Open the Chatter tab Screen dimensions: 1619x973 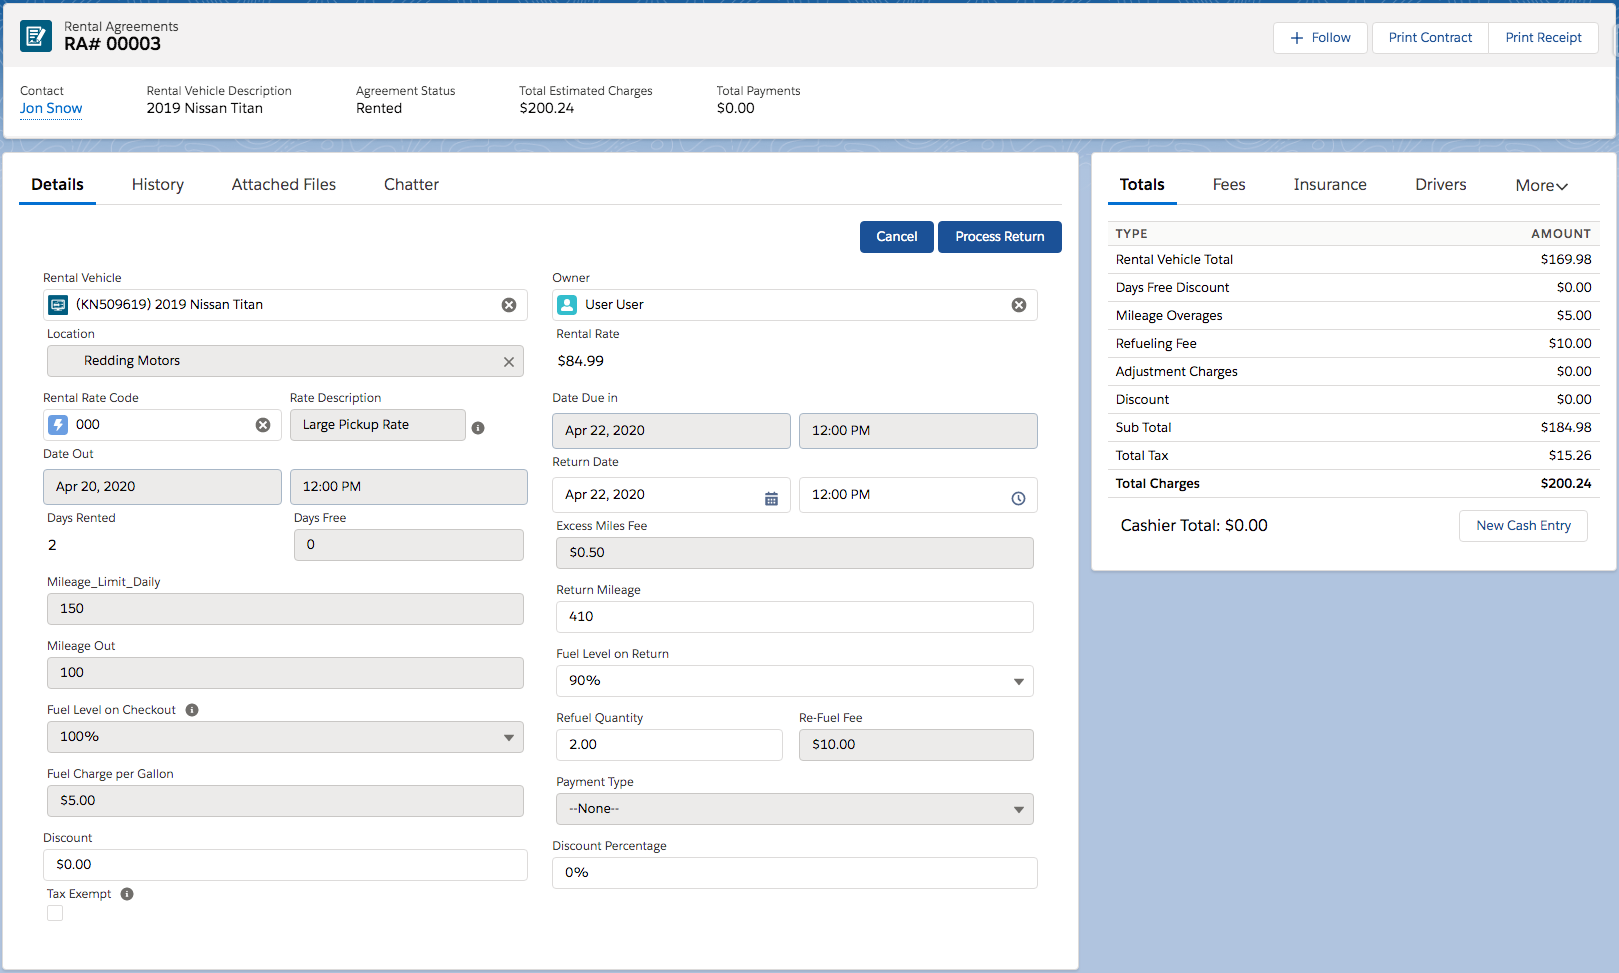[x=411, y=184]
